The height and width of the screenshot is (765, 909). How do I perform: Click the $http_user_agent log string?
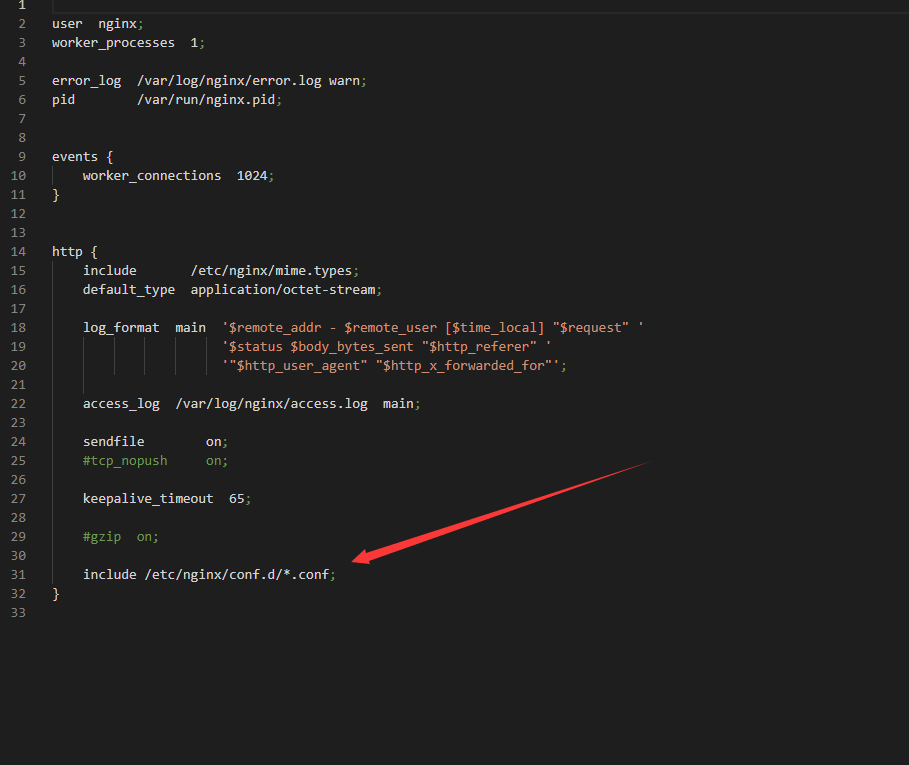point(299,366)
